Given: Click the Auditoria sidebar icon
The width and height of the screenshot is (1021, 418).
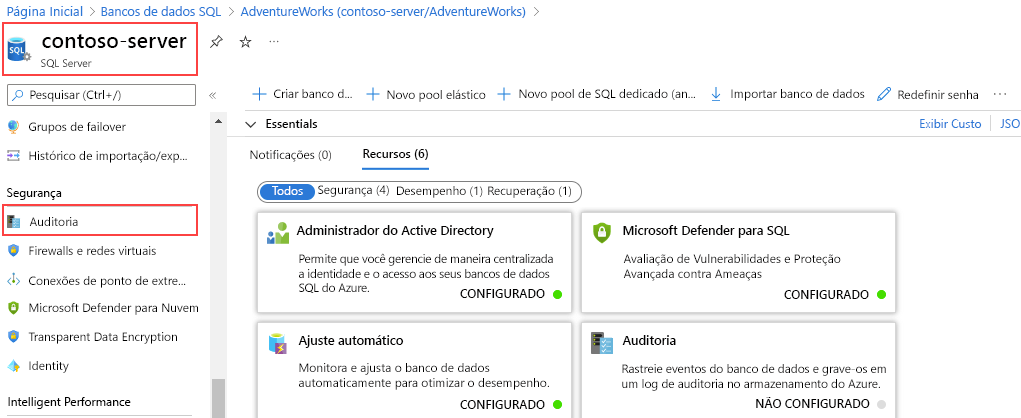Looking at the screenshot, I should point(14,222).
